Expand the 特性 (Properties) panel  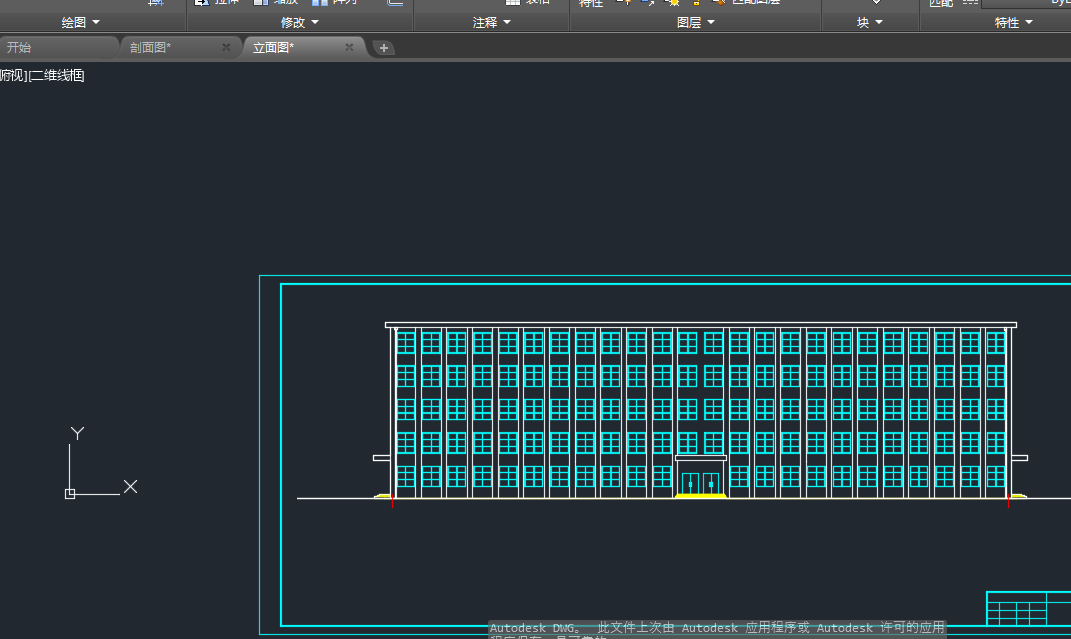tap(1013, 22)
